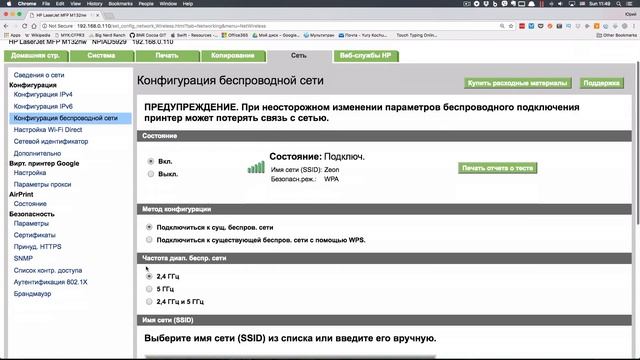This screenshot has height=360, width=640.
Task: Open Office365 bookmark
Action: point(235,35)
